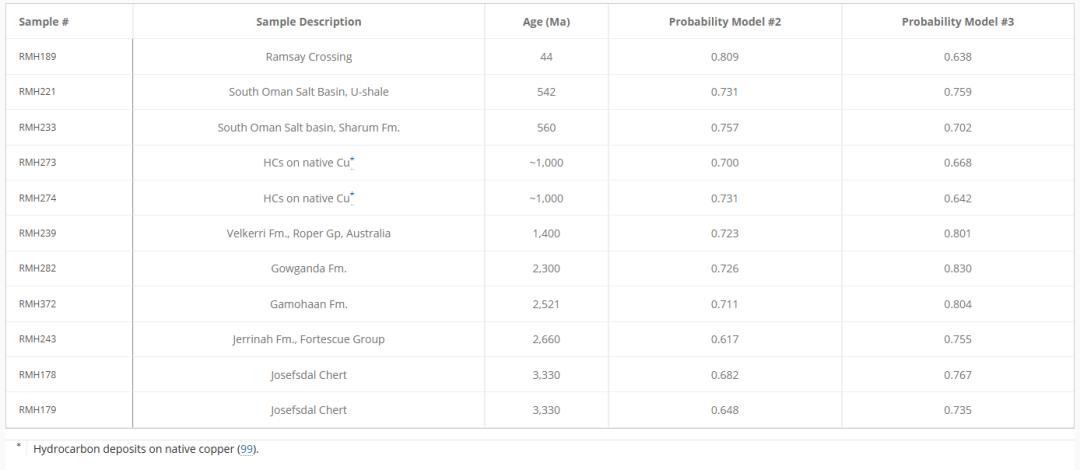1080x470 pixels.
Task: Select the 0.830 Model #3 value
Action: pyautogui.click(x=958, y=269)
